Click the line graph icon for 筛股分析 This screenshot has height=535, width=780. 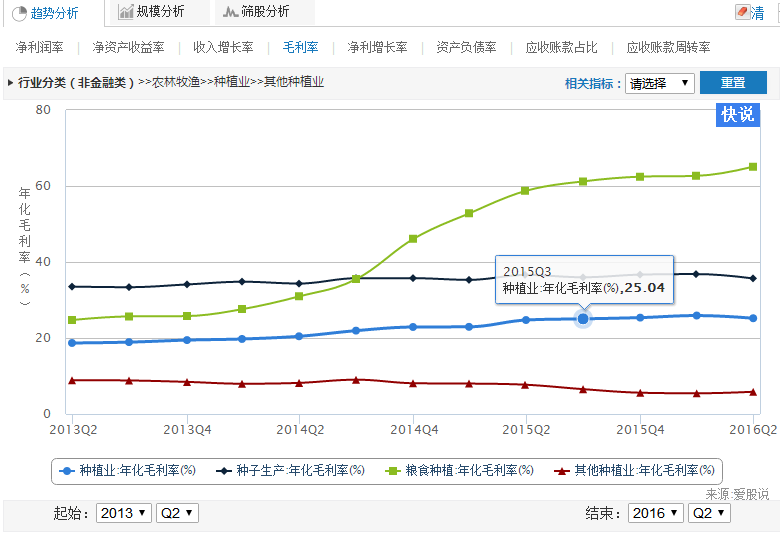pos(230,11)
